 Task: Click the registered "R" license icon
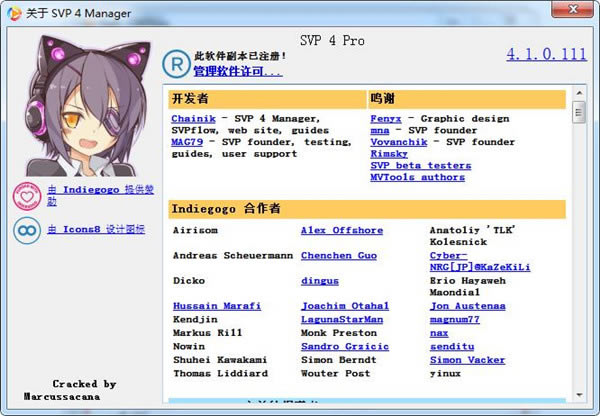coord(175,64)
